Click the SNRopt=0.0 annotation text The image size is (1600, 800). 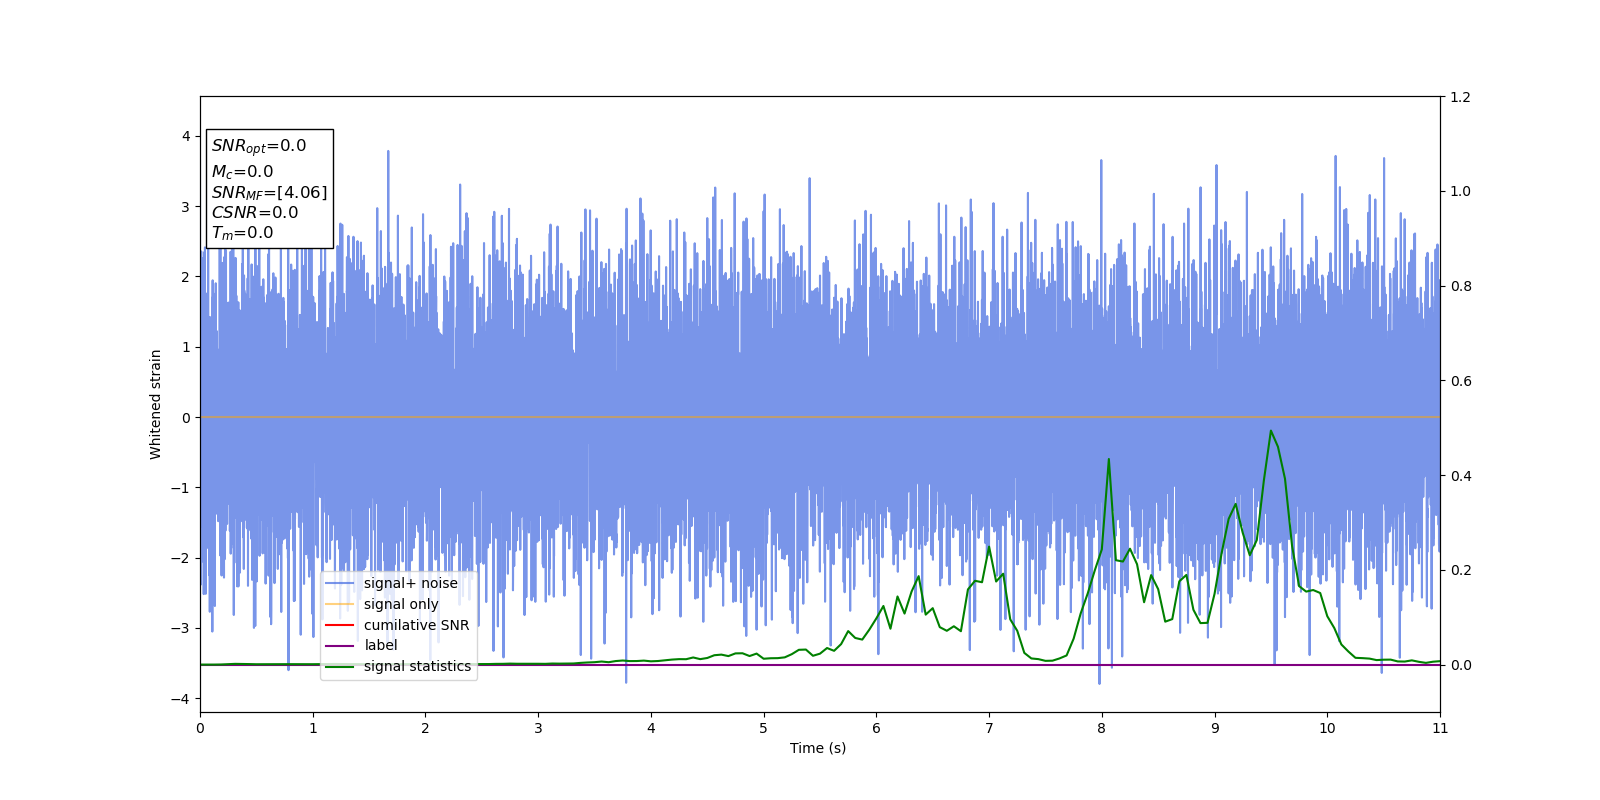(x=259, y=146)
